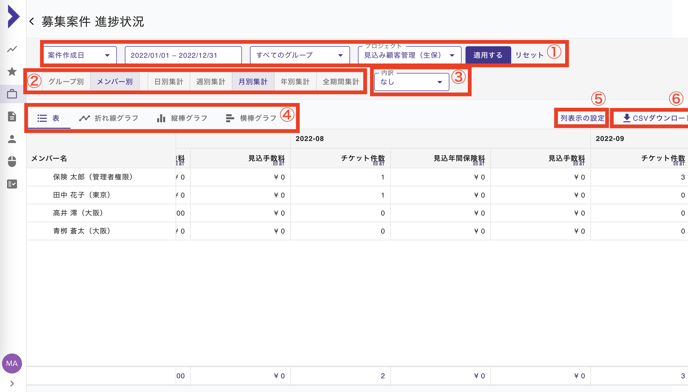Image resolution: width=688 pixels, height=392 pixels.
Task: Select 日別集計 period
Action: [x=168, y=82]
